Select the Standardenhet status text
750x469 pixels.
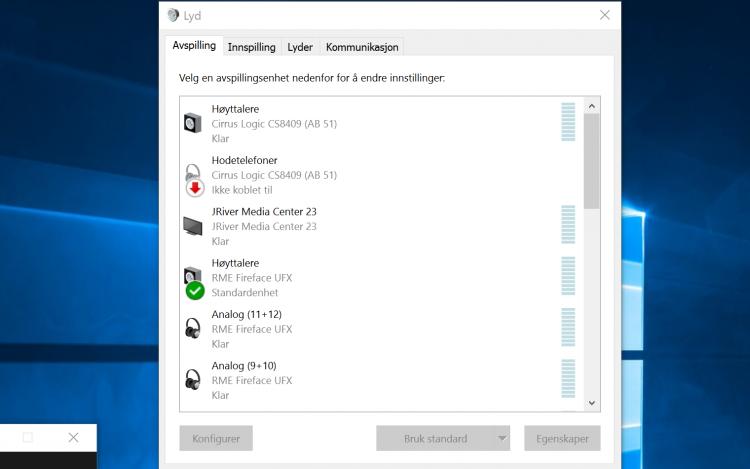click(244, 293)
